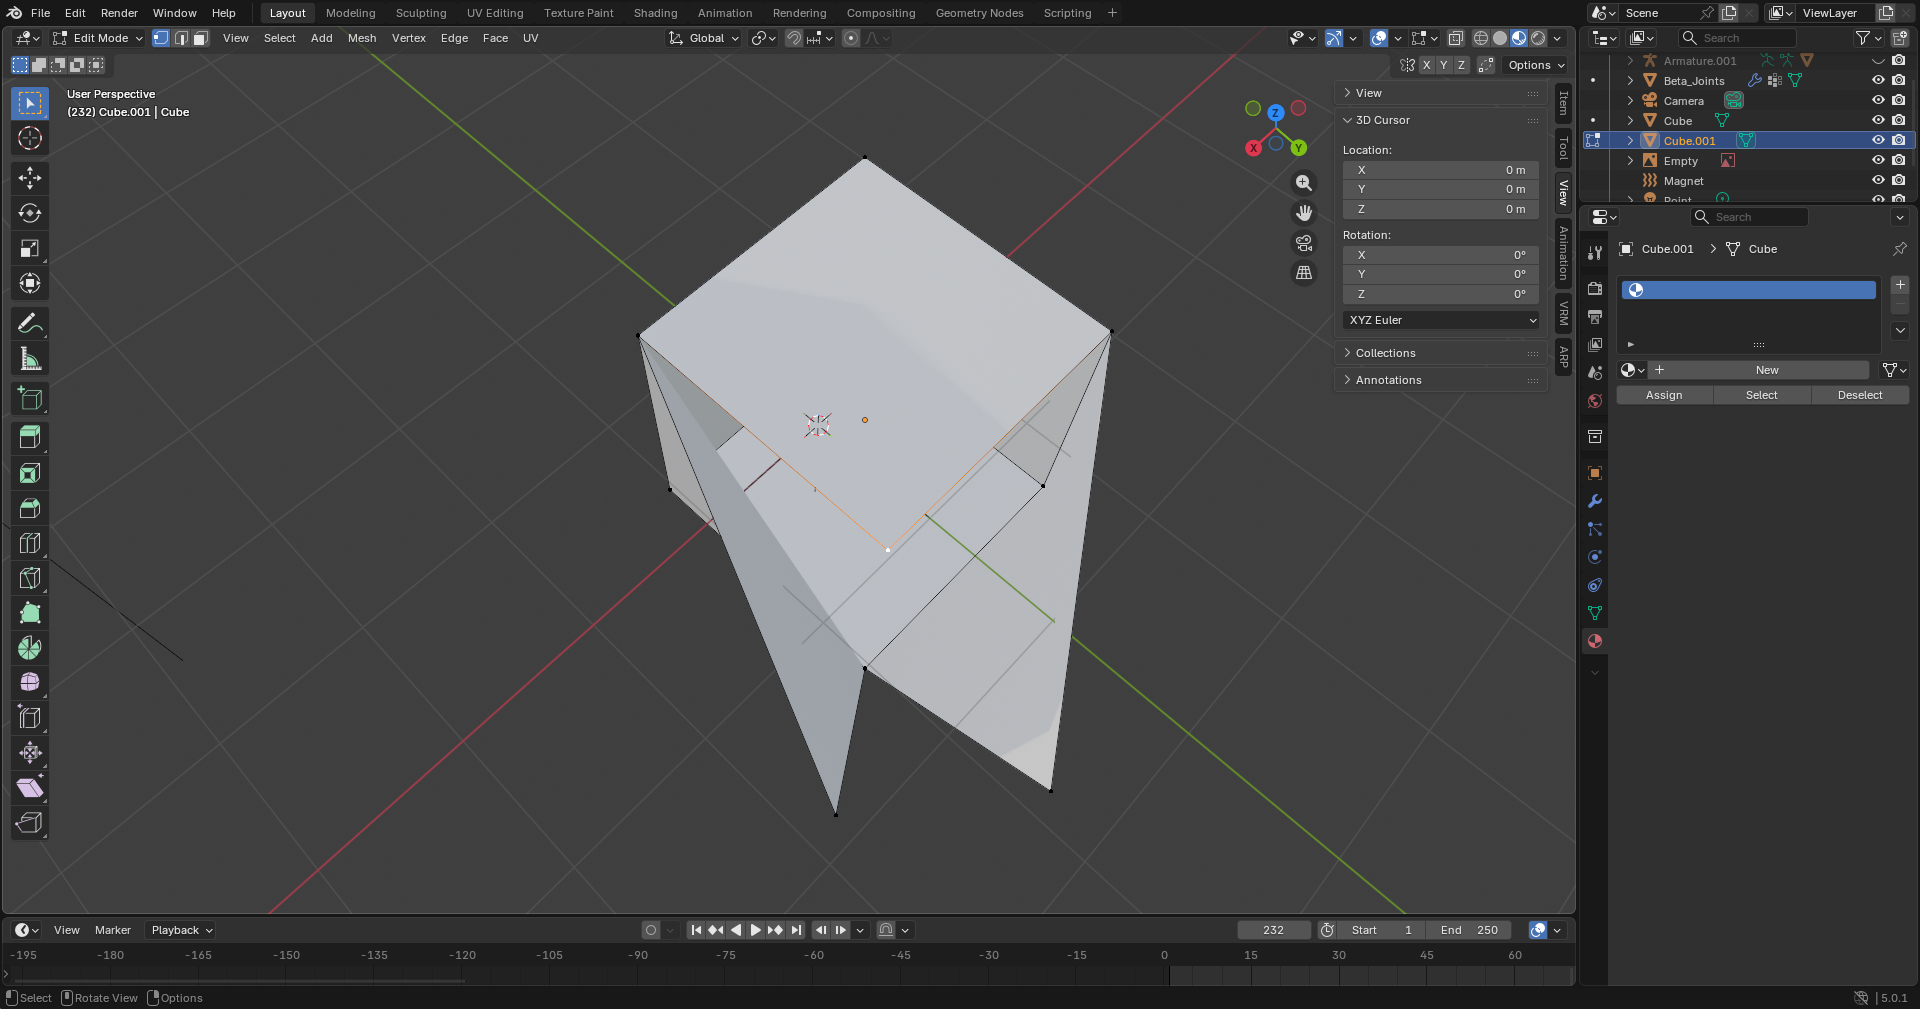Image resolution: width=1920 pixels, height=1009 pixels.
Task: Select the Cursor tool in toolbar
Action: point(30,138)
